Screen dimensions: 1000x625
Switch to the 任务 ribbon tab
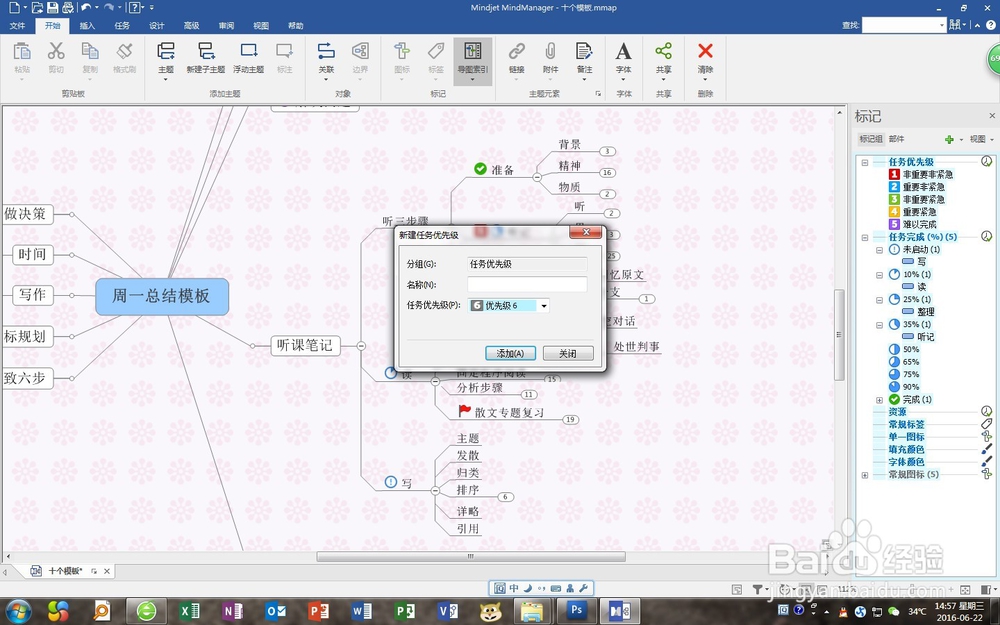(x=122, y=26)
